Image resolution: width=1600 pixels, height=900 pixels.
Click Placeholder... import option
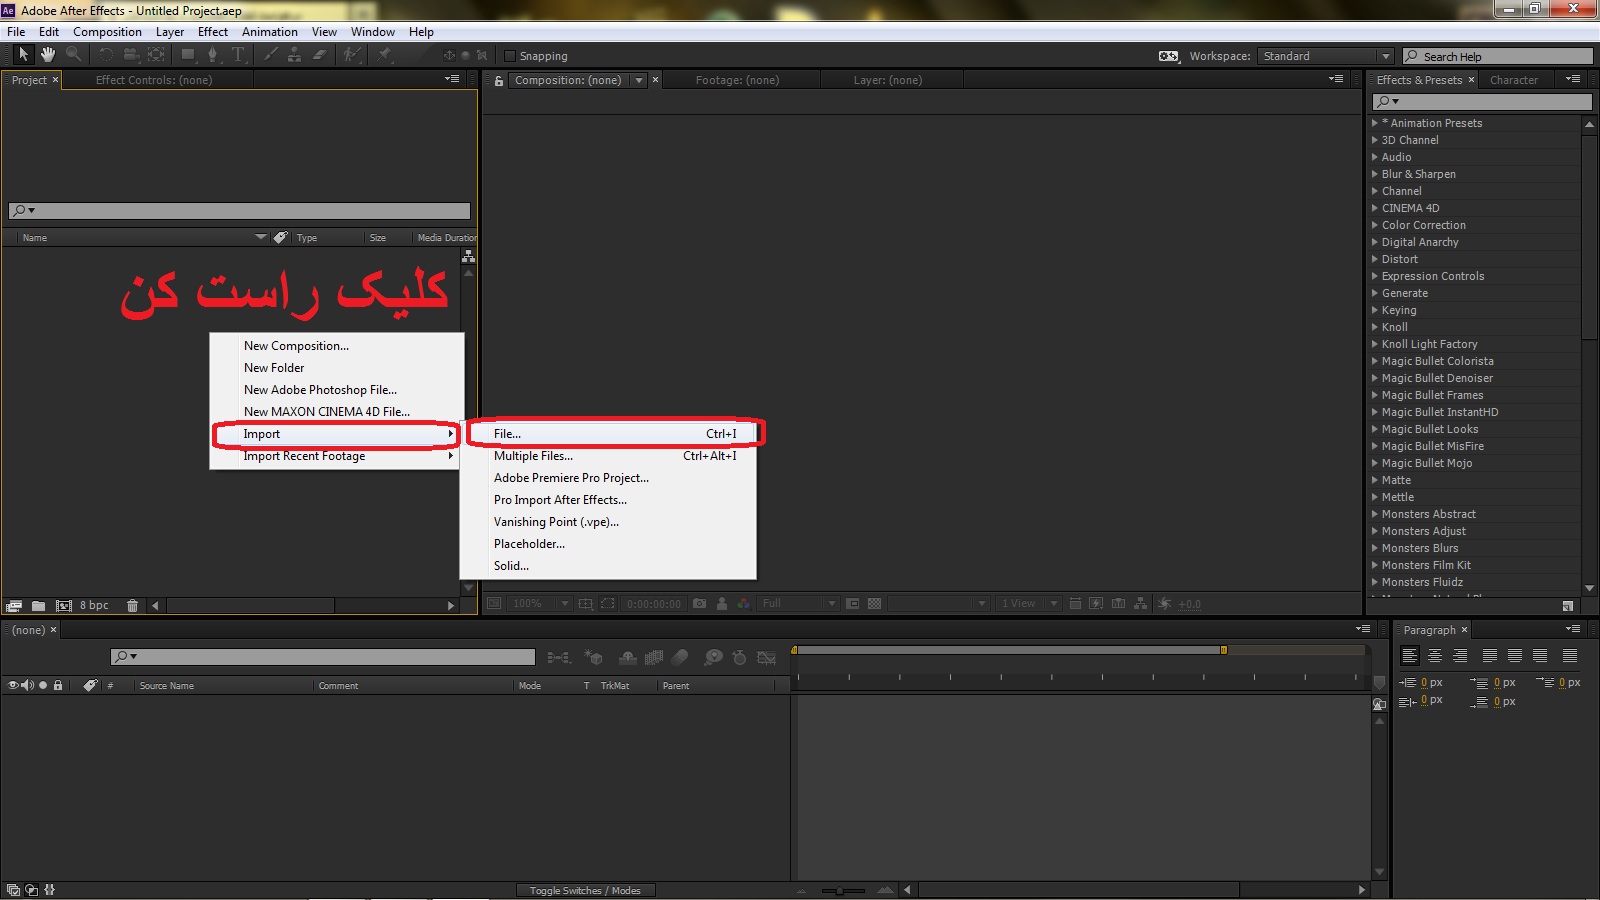tap(608, 544)
